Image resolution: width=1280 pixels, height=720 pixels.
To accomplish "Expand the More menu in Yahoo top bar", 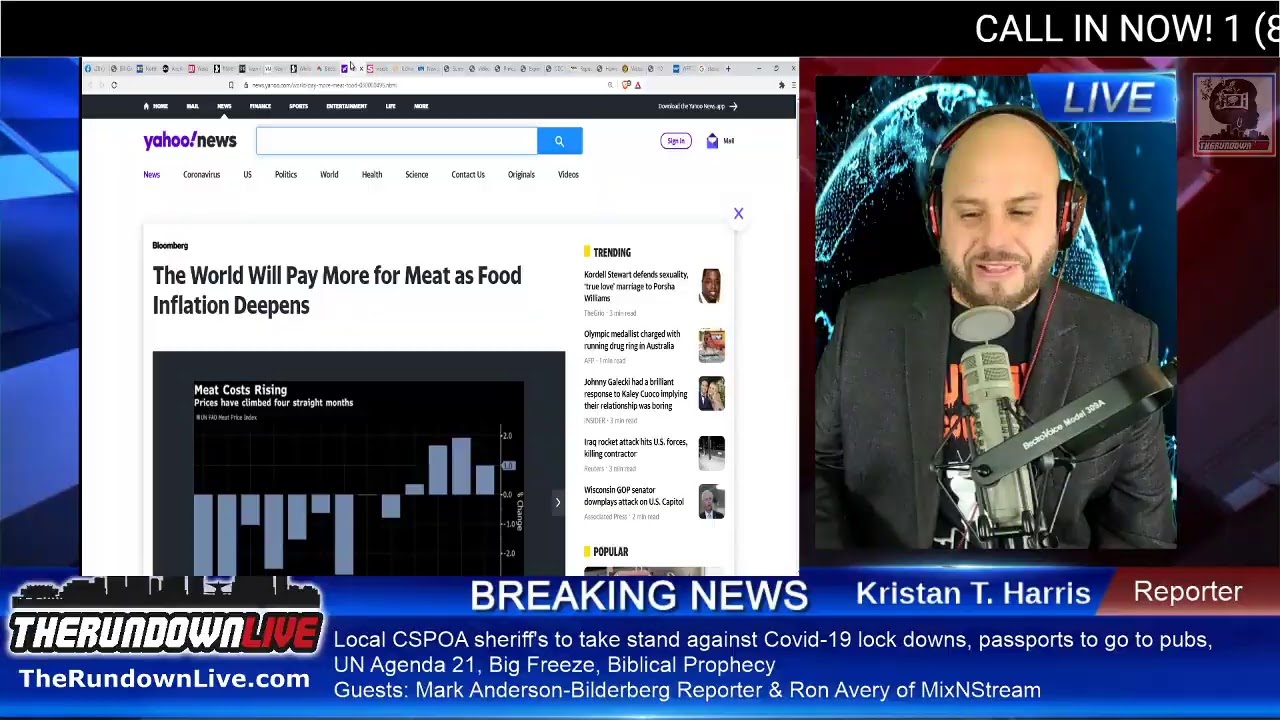I will click(x=421, y=106).
